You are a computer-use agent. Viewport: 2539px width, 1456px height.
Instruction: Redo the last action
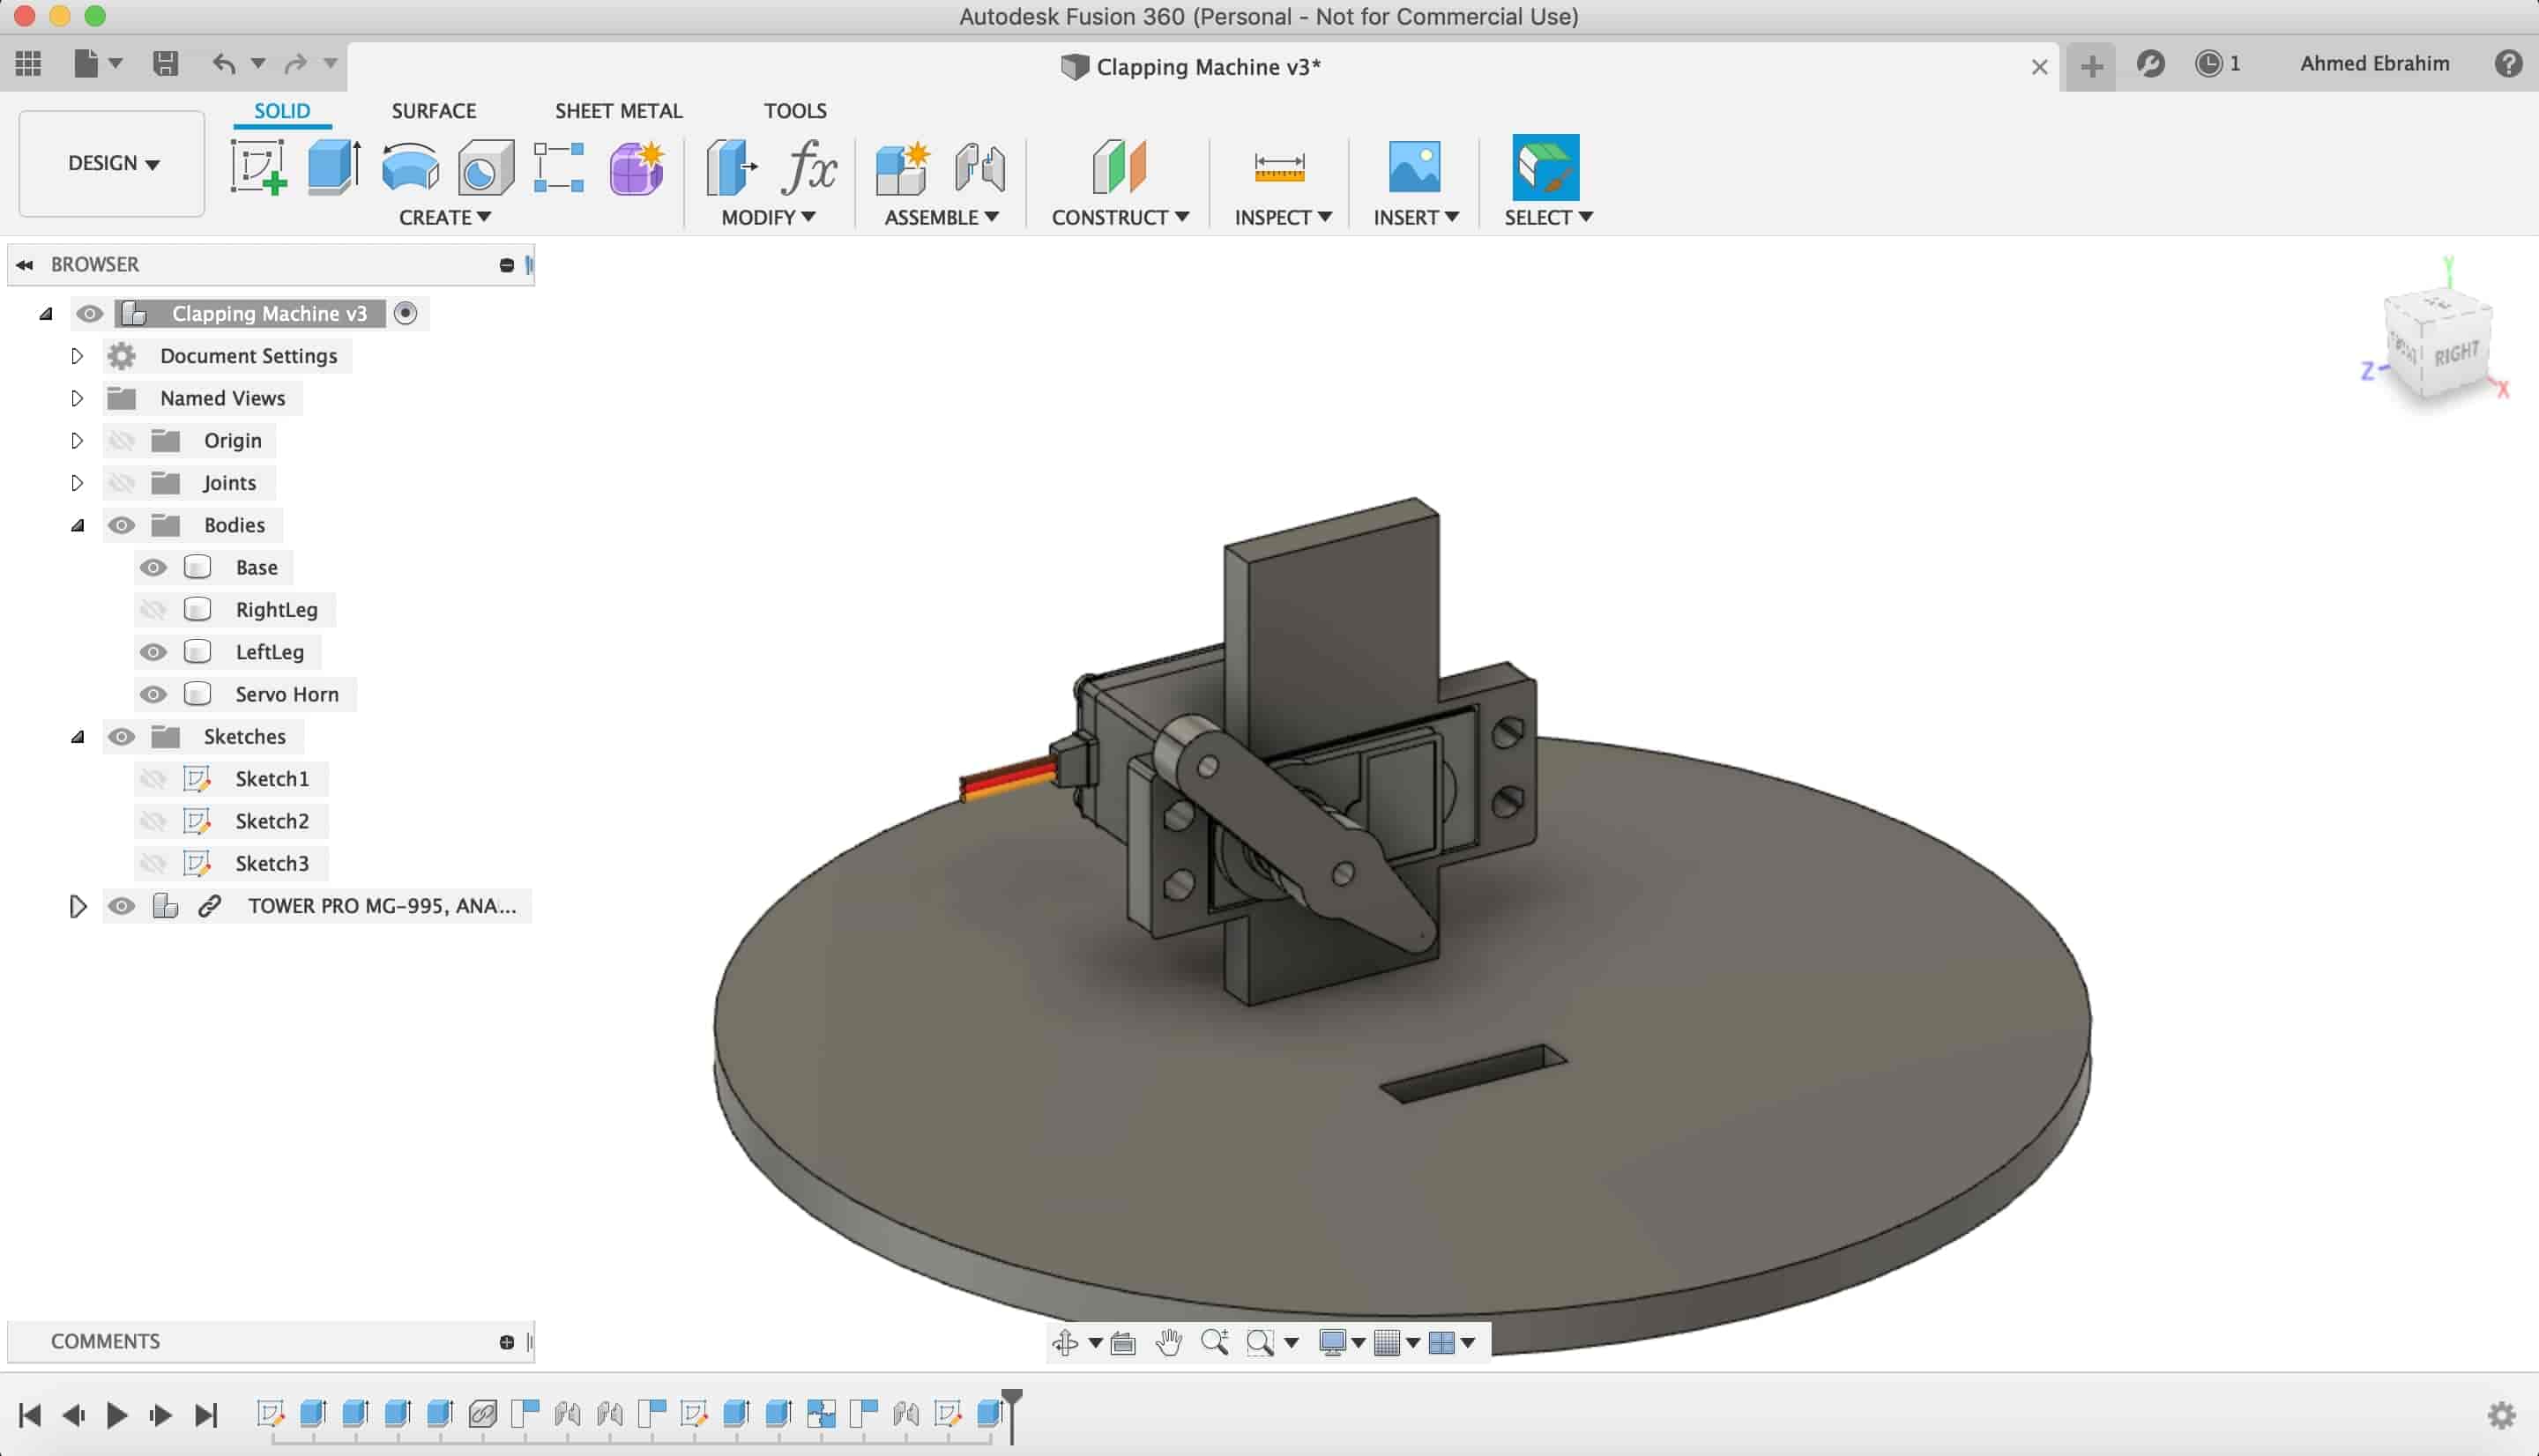295,64
